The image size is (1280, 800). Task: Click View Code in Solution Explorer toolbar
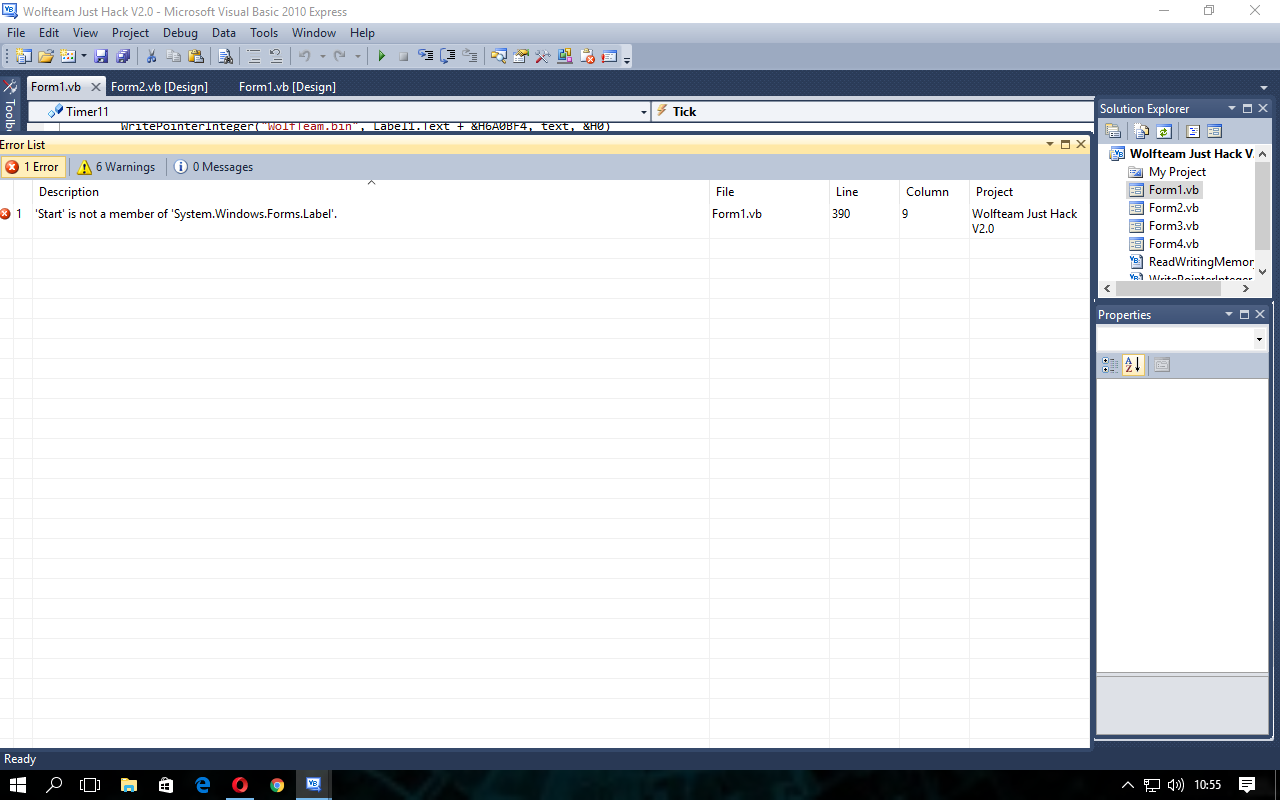point(1193,131)
